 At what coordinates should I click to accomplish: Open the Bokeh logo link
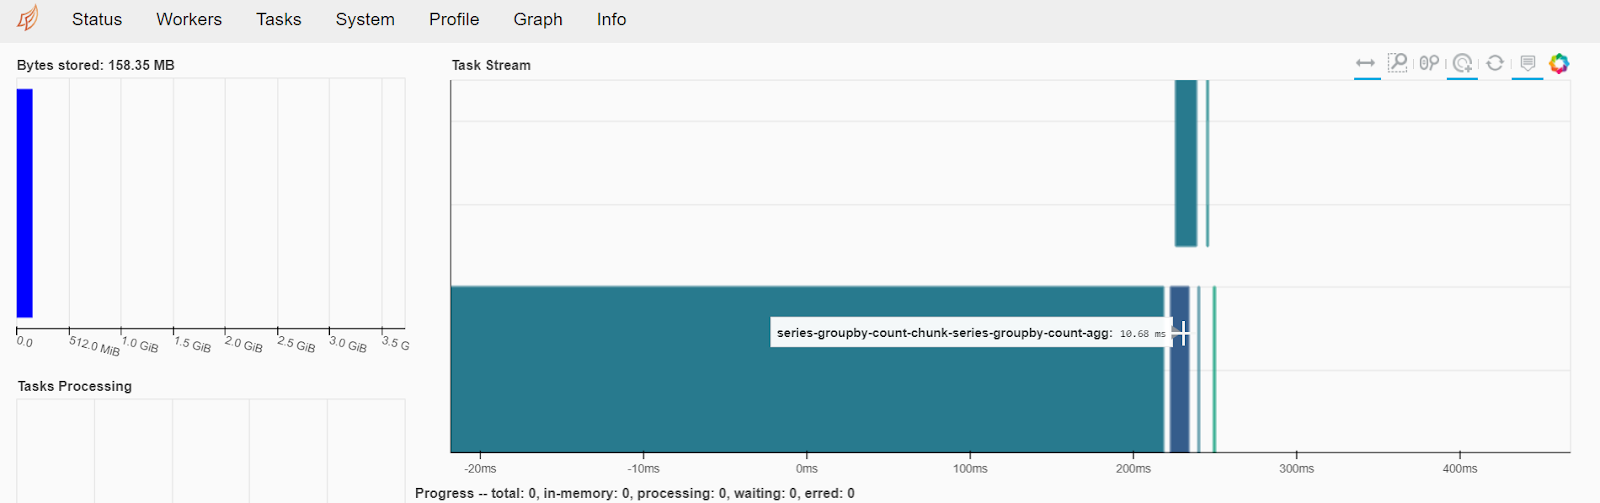click(1559, 63)
